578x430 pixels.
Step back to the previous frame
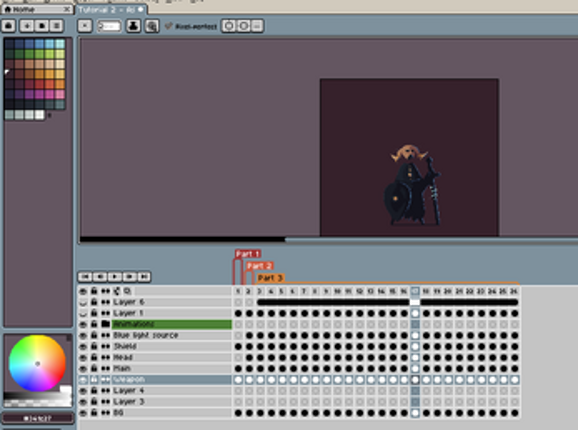point(100,276)
